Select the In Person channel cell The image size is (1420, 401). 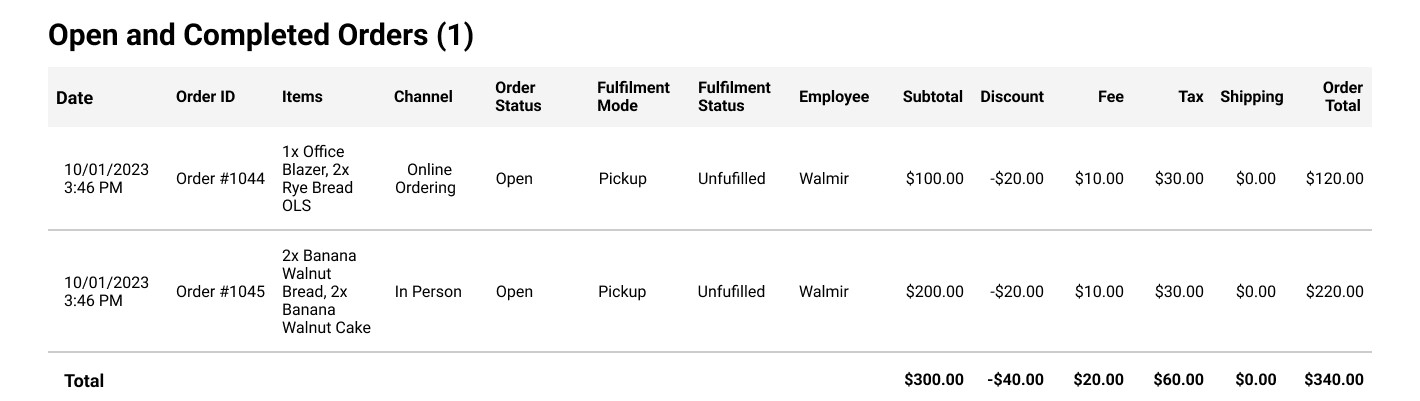[x=428, y=292]
